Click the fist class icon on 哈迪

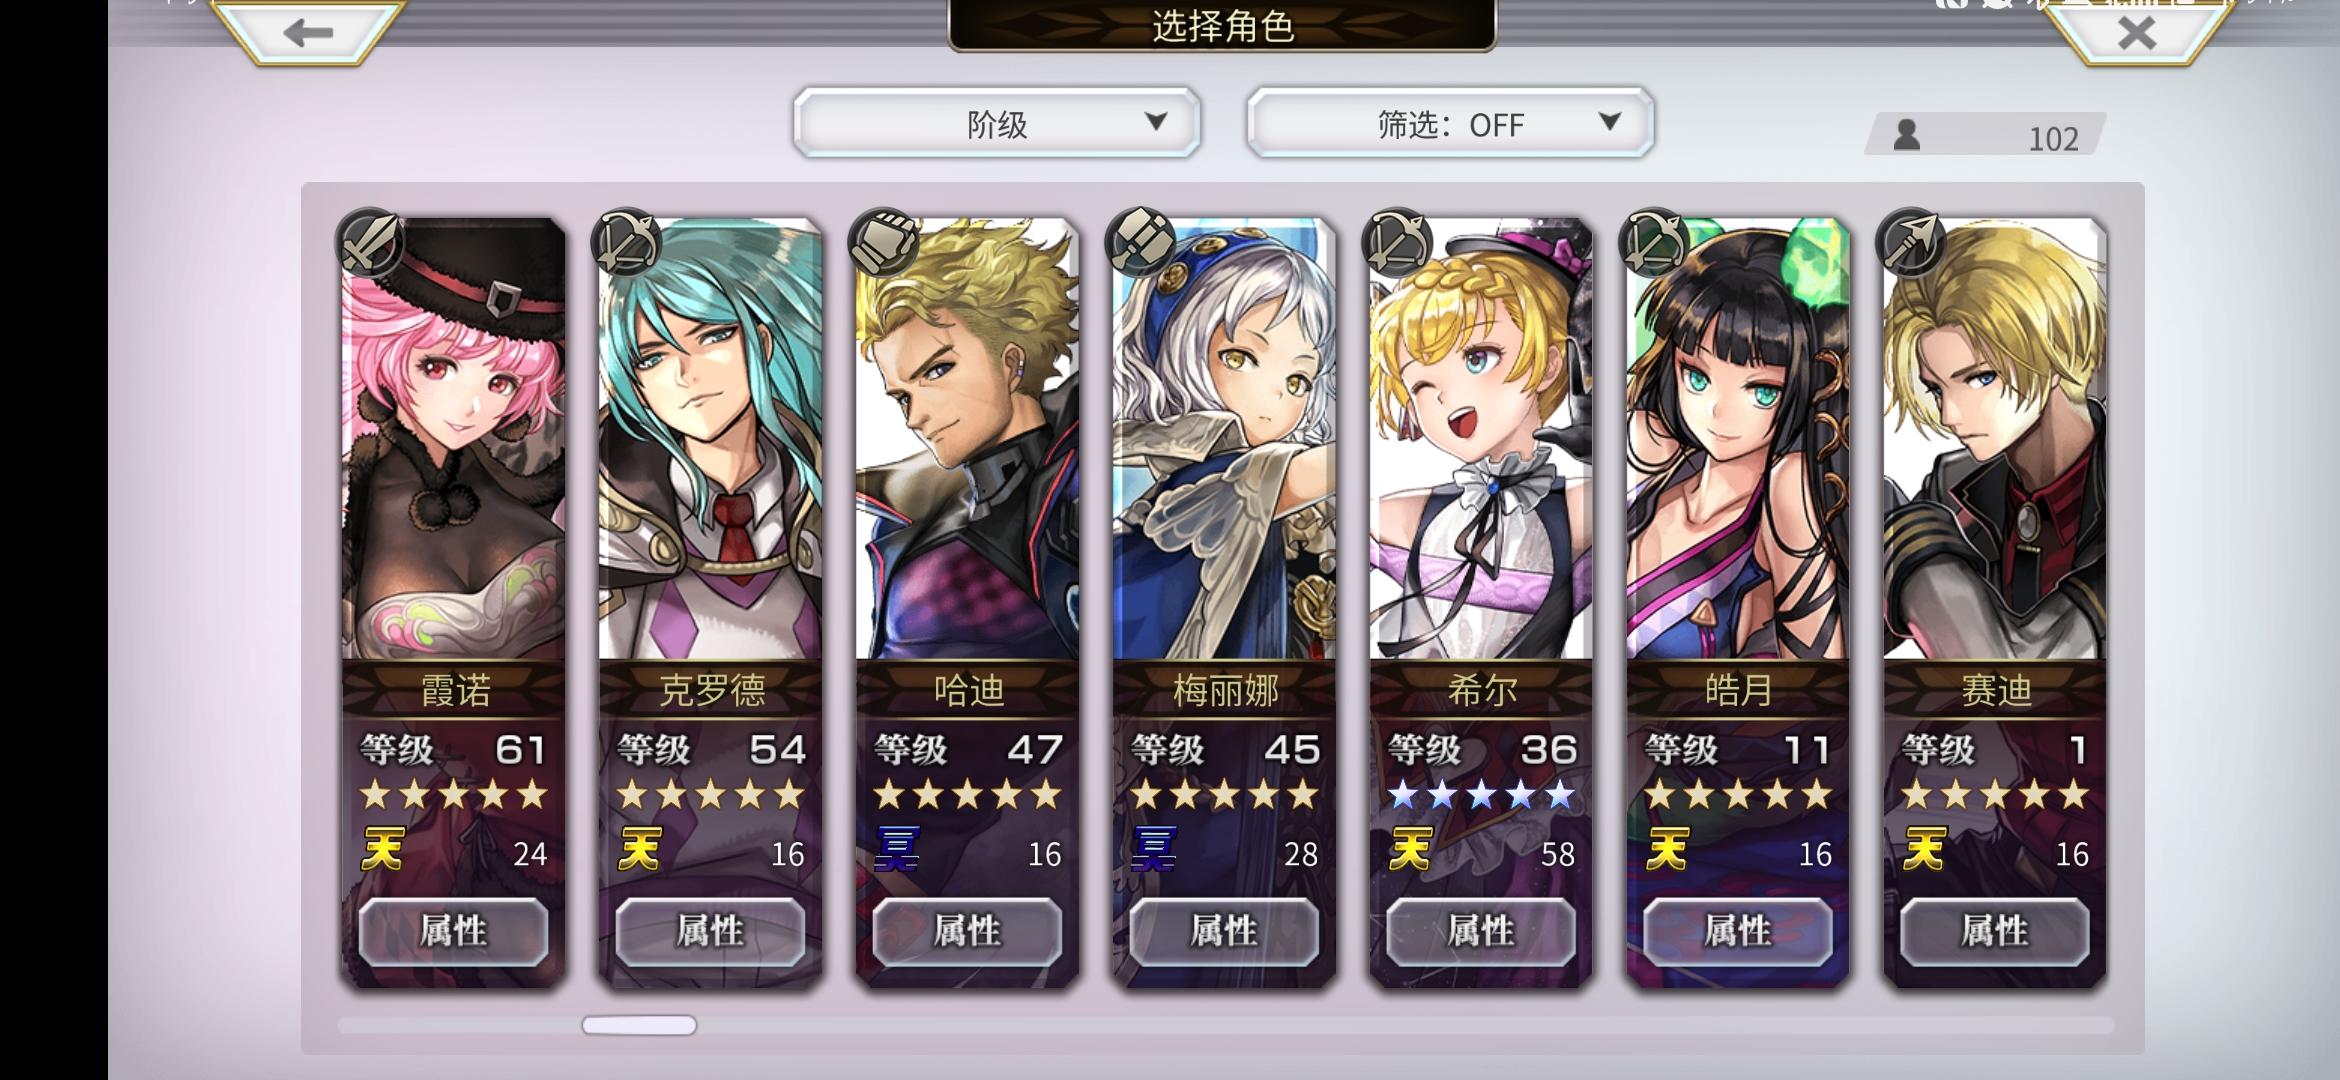(x=884, y=243)
